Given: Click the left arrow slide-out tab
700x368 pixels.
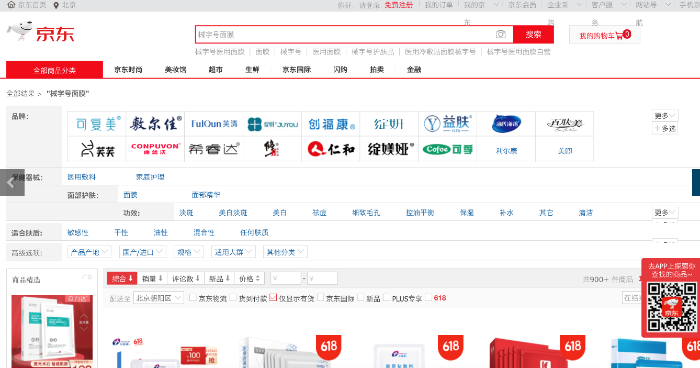Looking at the screenshot, I should 12,182.
